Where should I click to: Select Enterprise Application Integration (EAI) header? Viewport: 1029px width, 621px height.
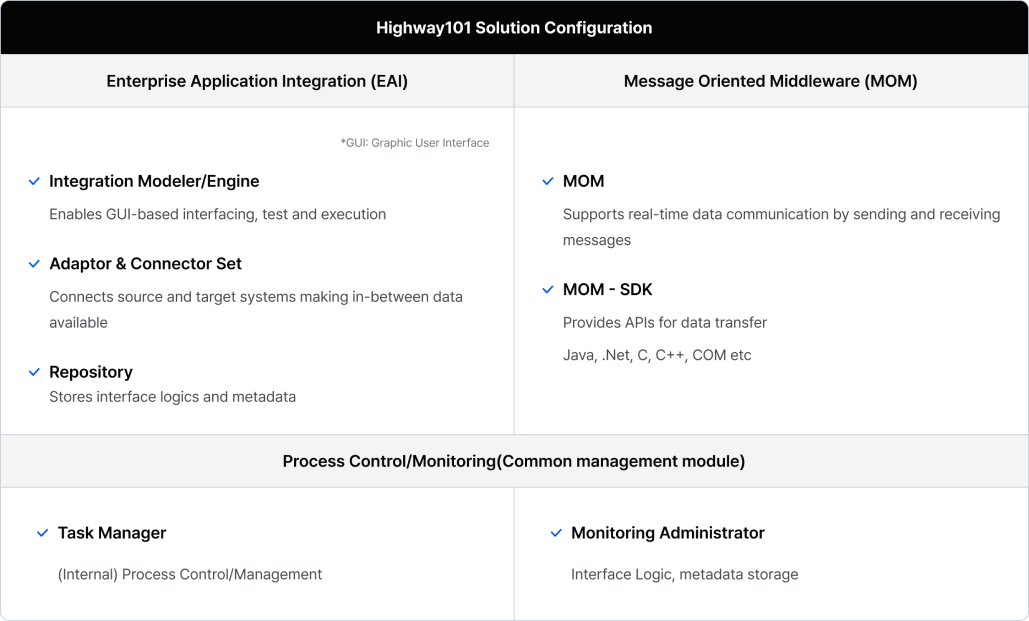[257, 81]
